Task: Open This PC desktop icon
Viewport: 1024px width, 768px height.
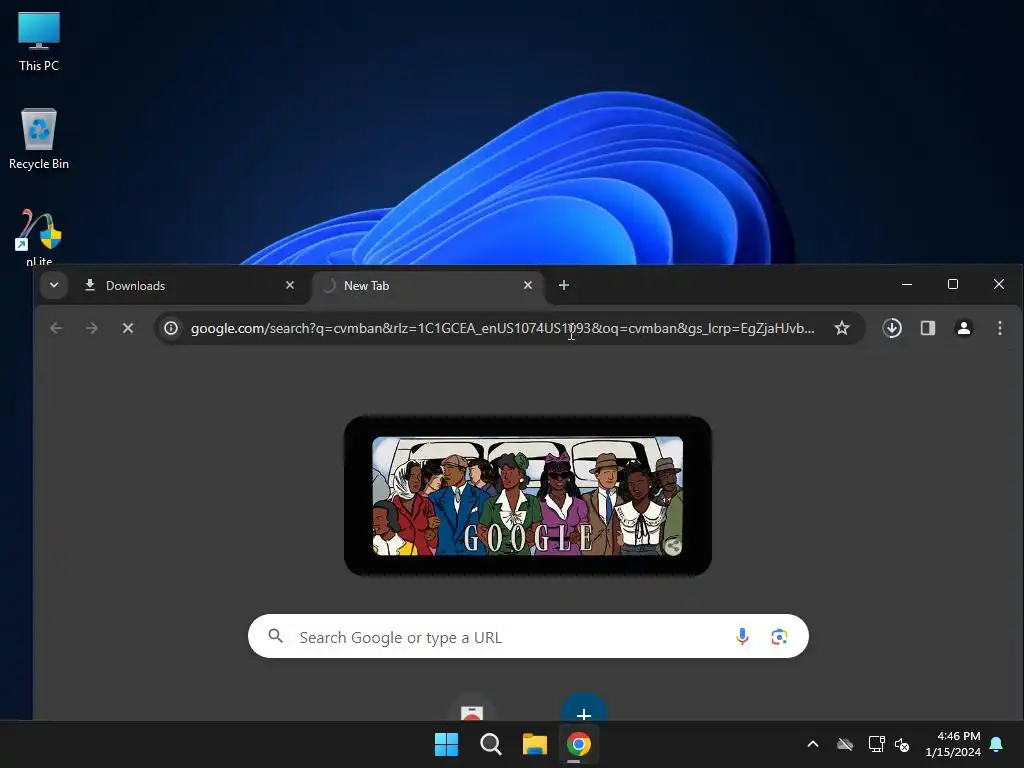Action: tap(39, 41)
